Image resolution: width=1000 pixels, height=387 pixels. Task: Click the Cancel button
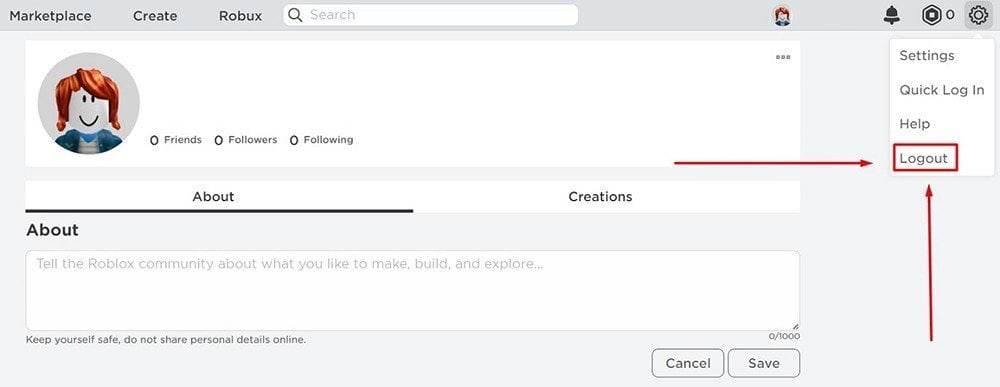688,363
